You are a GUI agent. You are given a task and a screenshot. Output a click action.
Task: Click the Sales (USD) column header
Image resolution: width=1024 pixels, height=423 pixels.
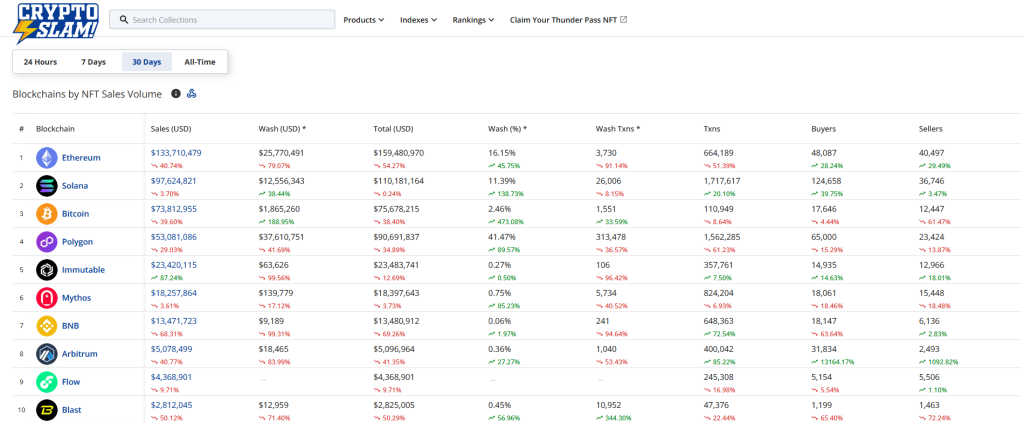[x=170, y=129]
